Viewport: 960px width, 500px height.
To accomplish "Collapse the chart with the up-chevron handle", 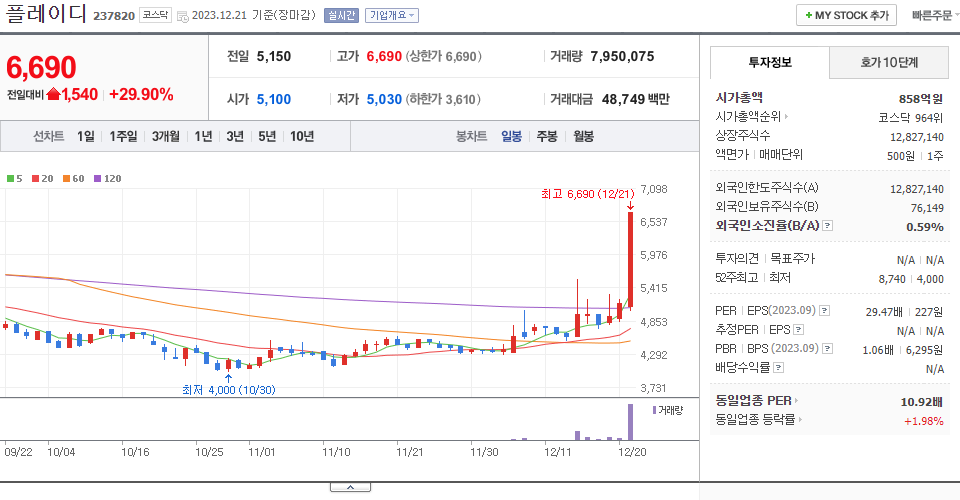I will coord(350,487).
